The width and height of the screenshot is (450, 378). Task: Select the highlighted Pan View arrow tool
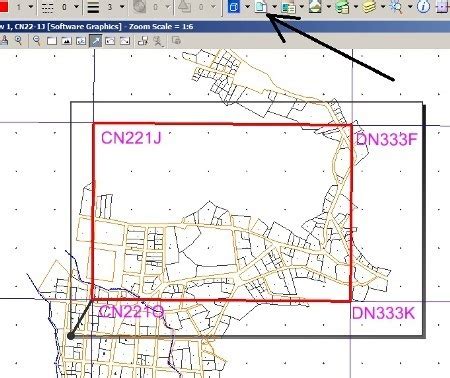click(96, 41)
